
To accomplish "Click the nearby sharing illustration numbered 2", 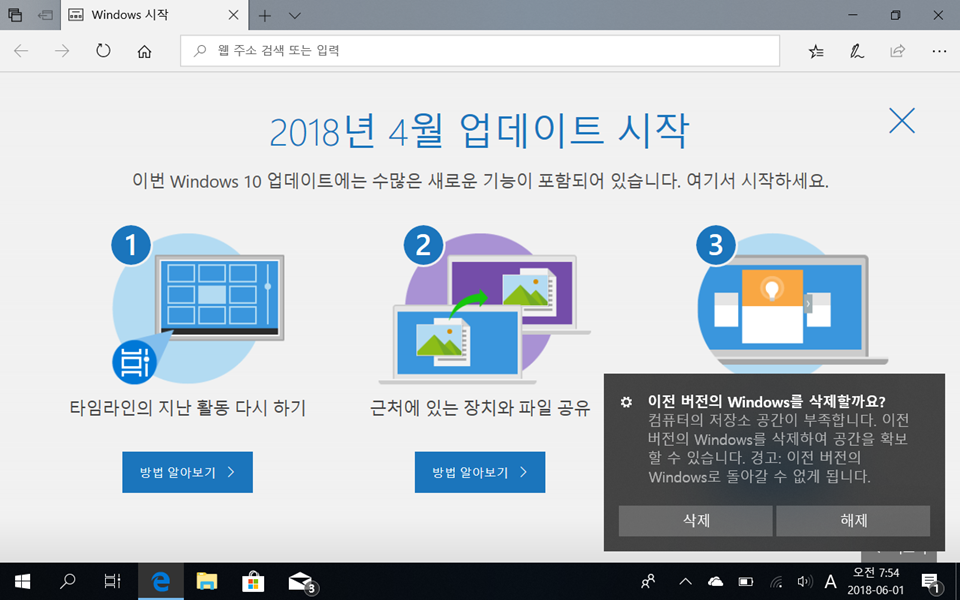I will coord(484,305).
